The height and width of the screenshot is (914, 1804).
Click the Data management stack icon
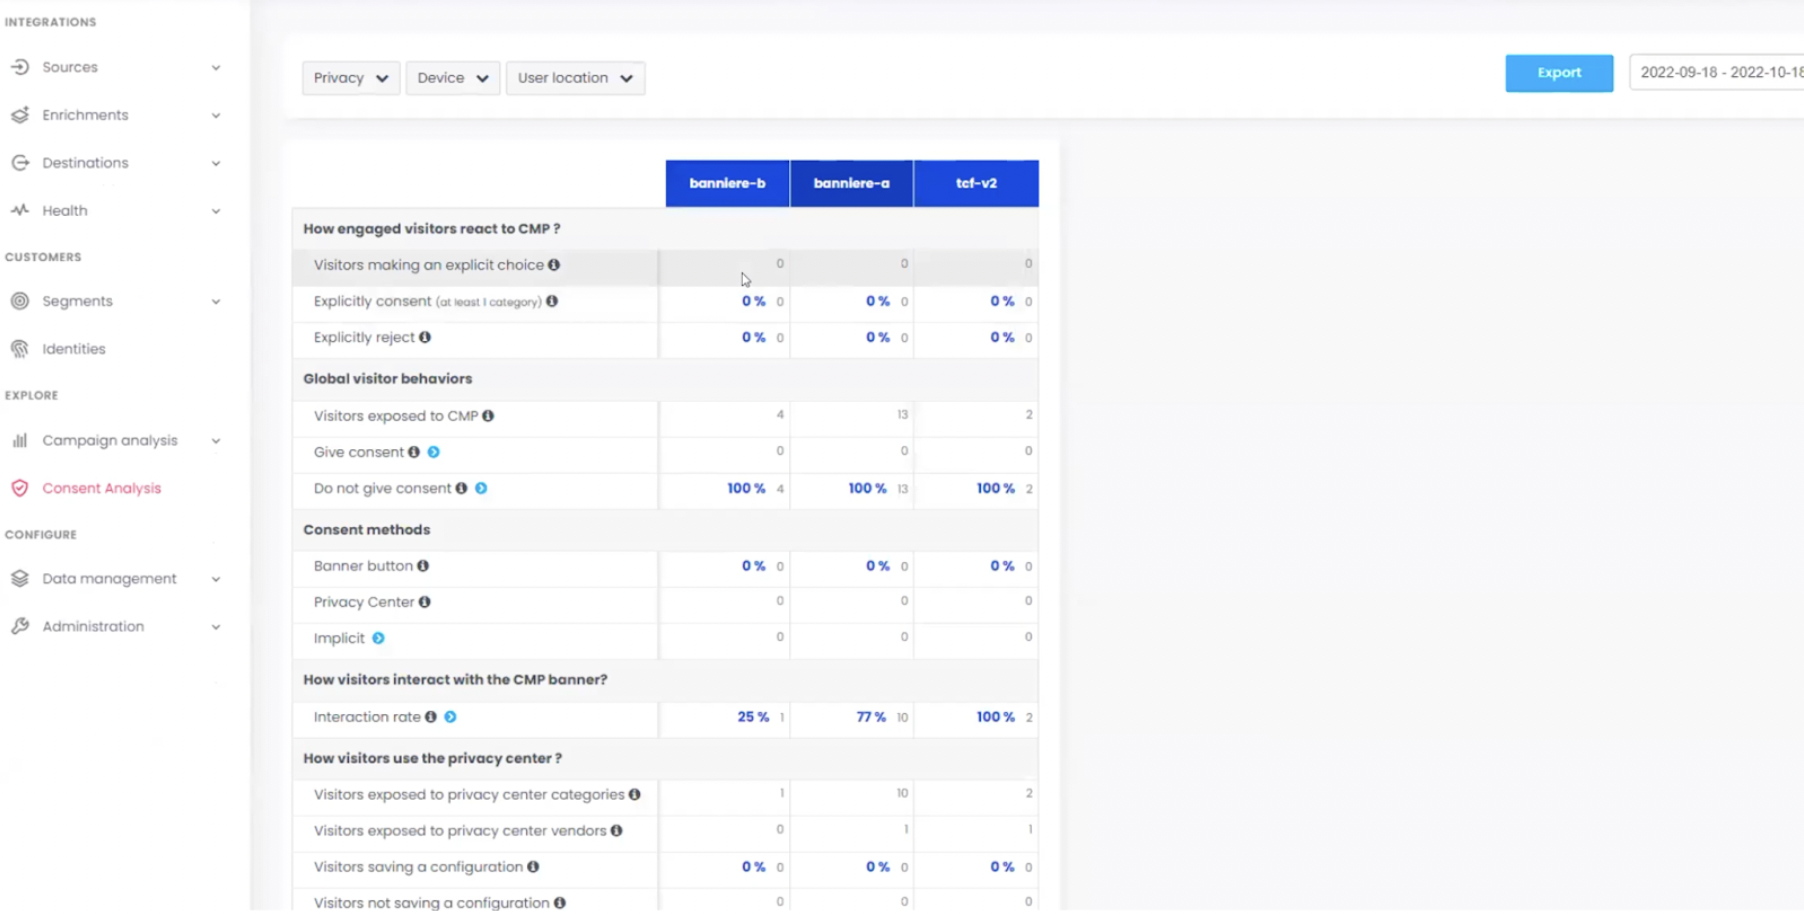pyautogui.click(x=20, y=578)
